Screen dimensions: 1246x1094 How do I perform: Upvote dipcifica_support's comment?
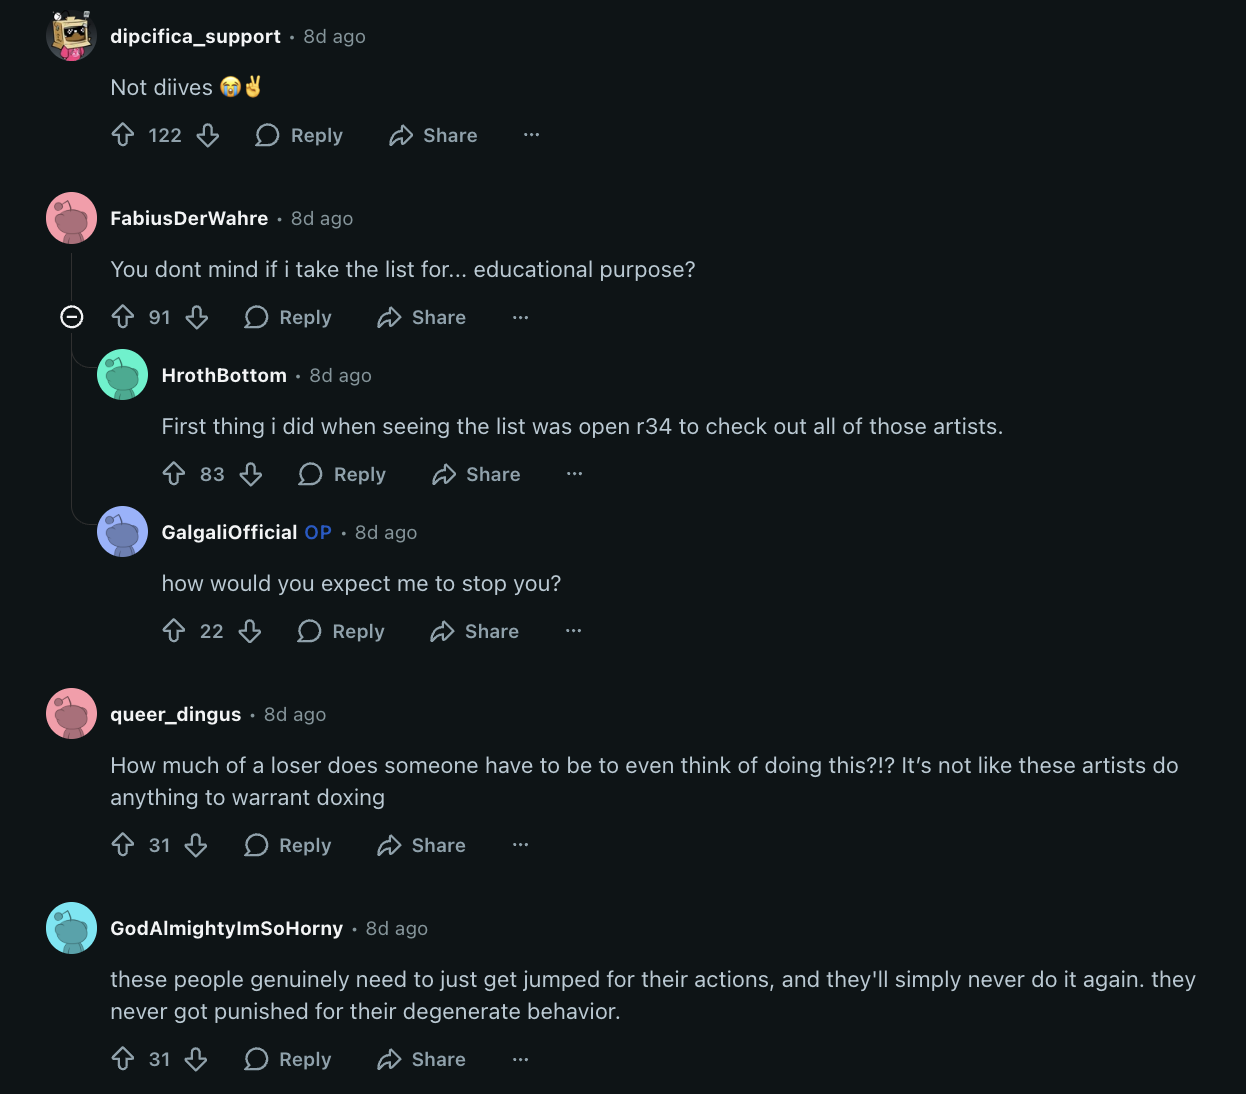[123, 135]
